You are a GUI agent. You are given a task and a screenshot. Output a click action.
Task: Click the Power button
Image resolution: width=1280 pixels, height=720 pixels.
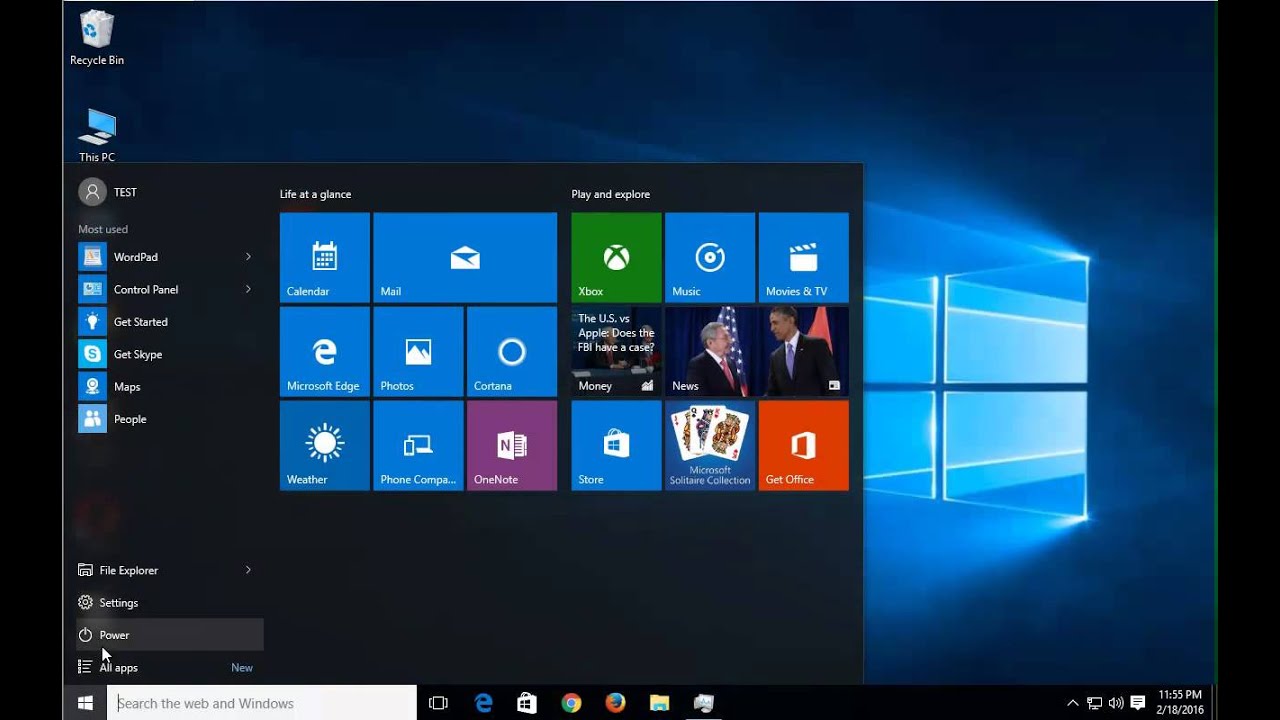pos(170,635)
